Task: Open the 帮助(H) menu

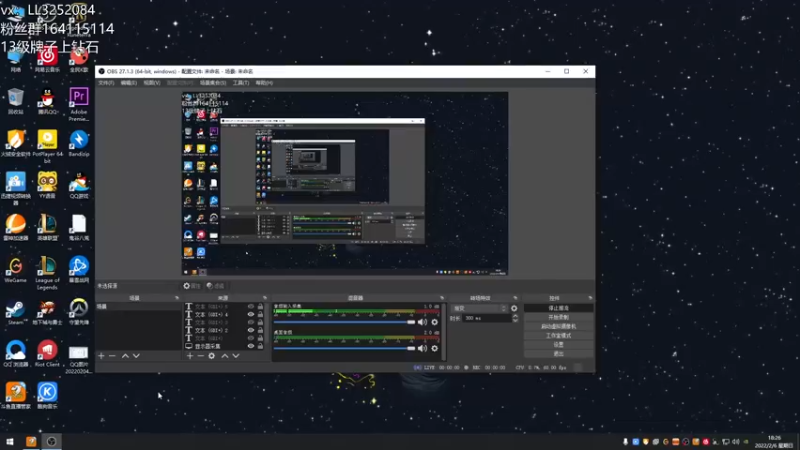Action: pos(264,83)
